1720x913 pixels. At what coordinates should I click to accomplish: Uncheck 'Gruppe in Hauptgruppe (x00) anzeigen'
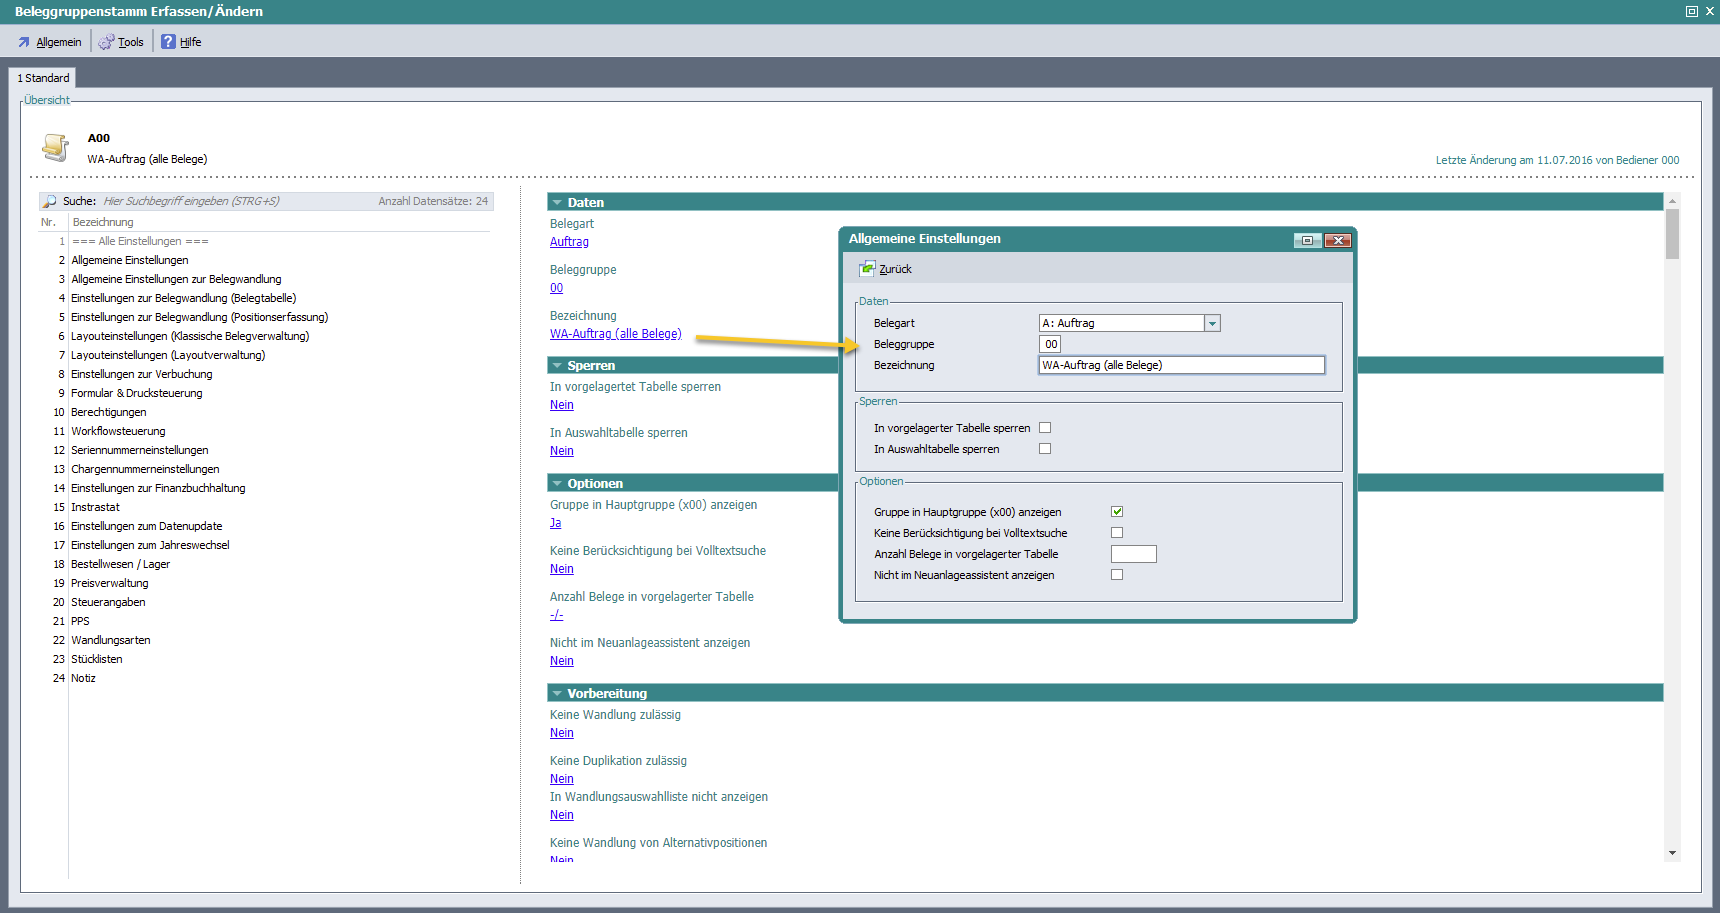(x=1117, y=512)
